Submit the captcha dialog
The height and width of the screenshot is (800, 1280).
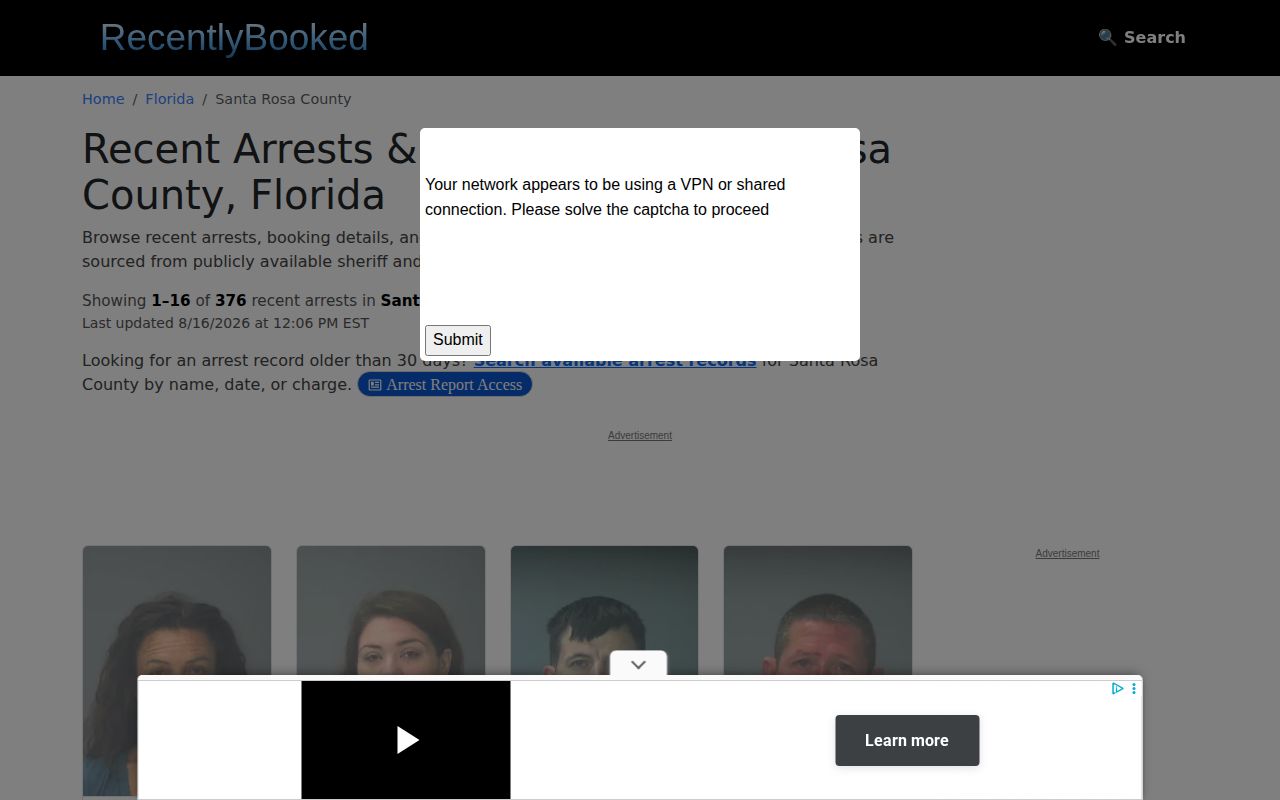point(458,340)
